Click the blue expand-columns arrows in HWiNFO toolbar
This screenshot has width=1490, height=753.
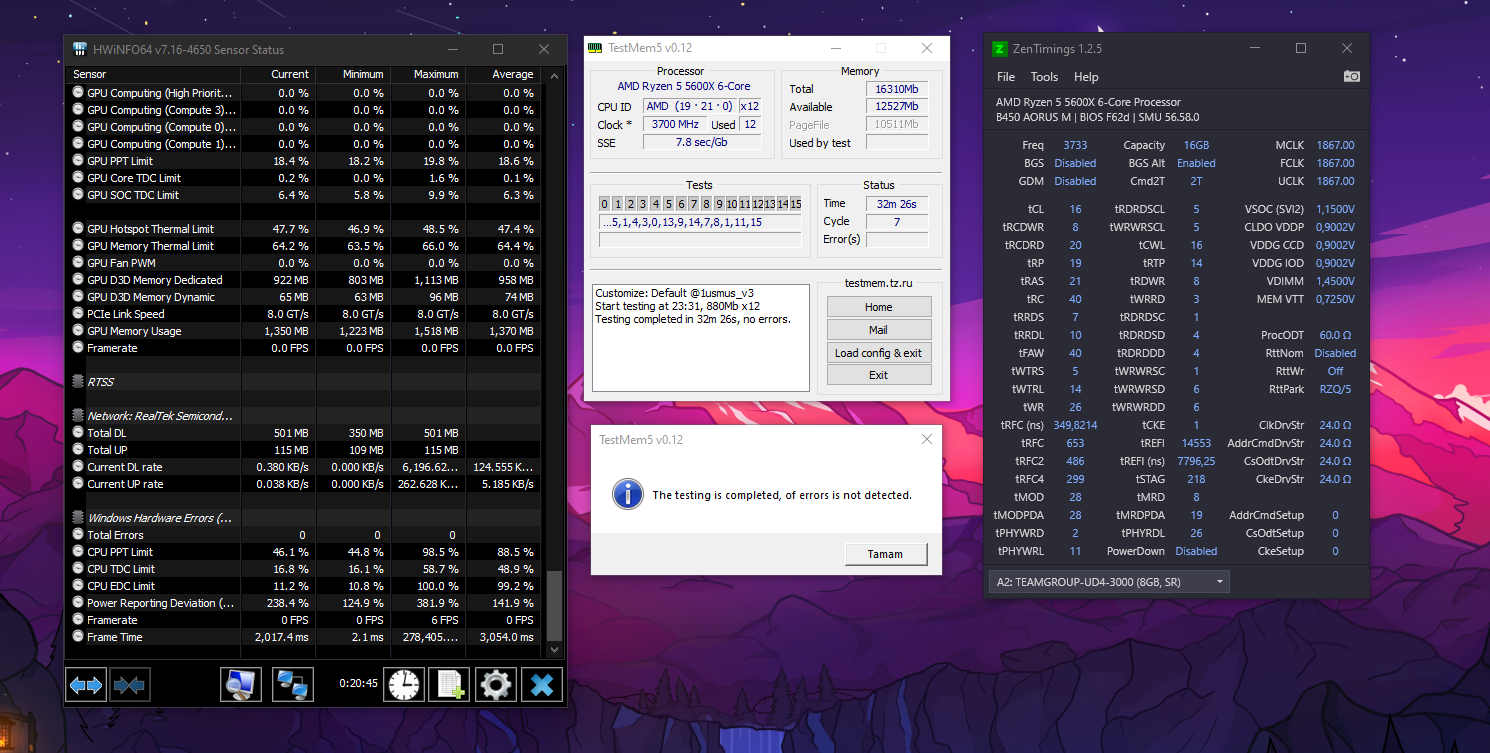(86, 685)
